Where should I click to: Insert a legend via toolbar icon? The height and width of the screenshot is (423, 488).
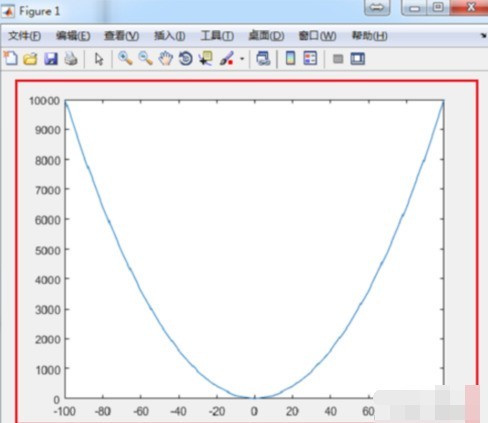[310, 59]
